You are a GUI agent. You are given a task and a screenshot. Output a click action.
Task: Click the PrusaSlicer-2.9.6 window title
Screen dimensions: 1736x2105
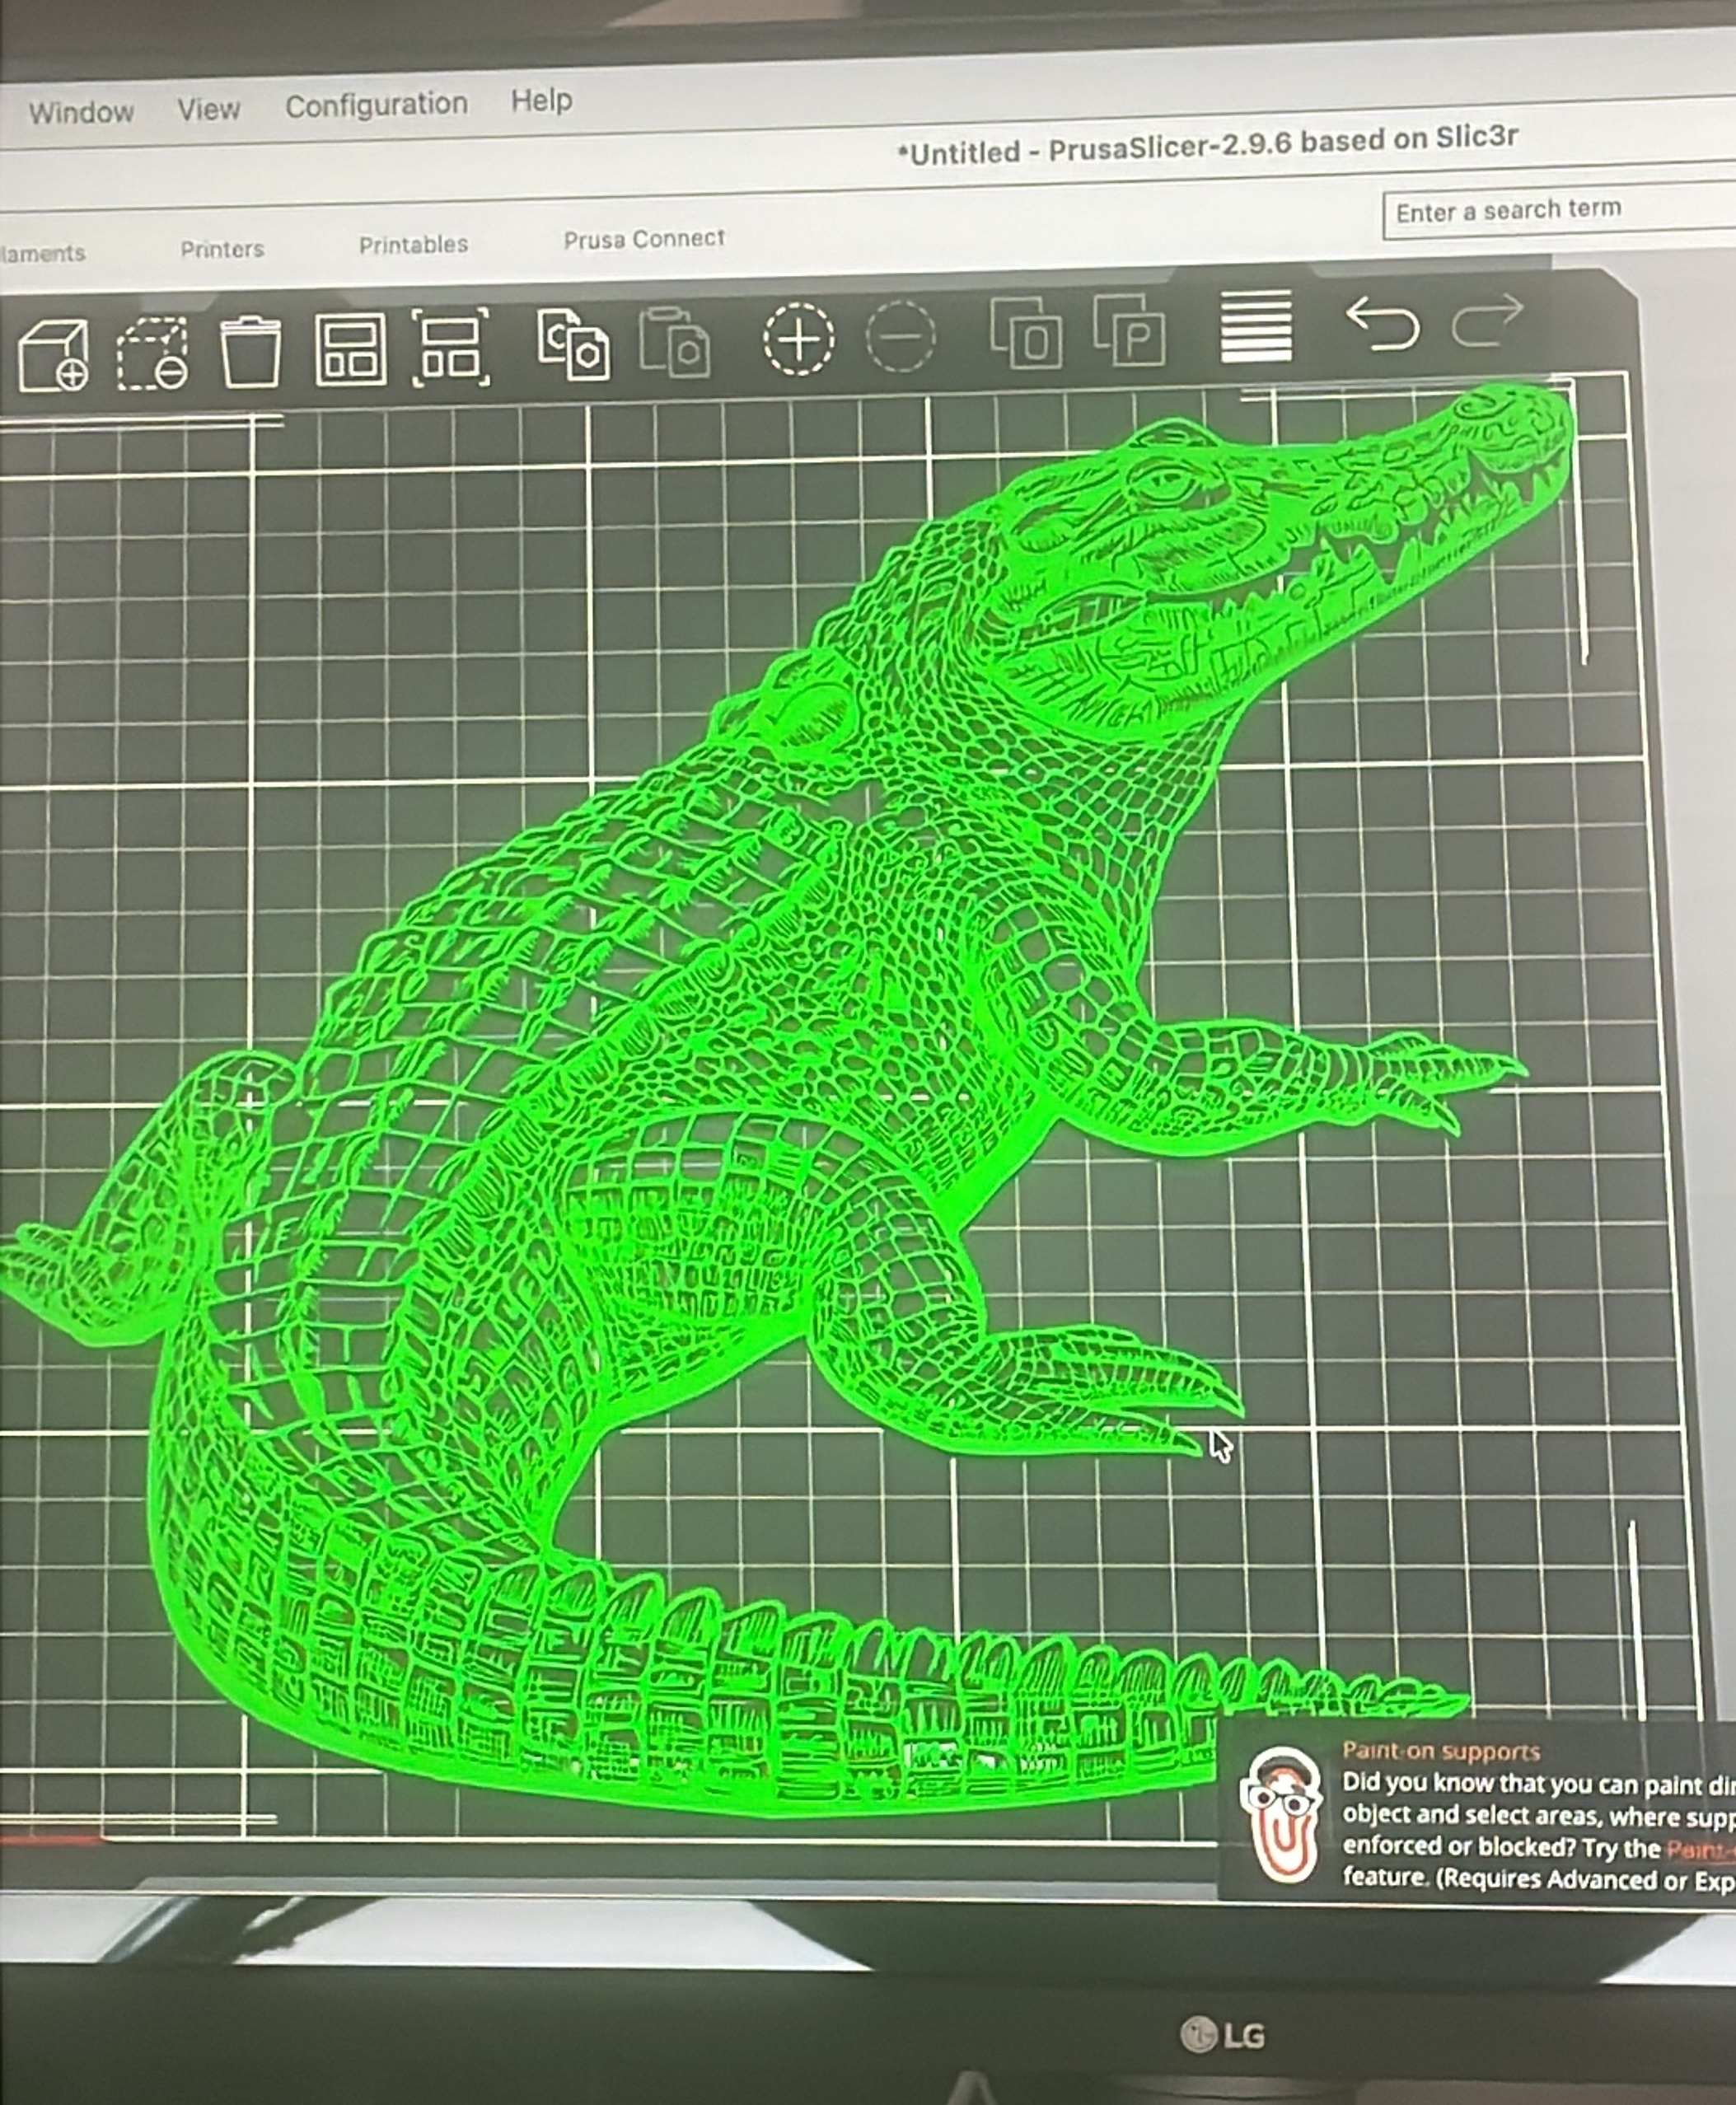click(x=1208, y=145)
